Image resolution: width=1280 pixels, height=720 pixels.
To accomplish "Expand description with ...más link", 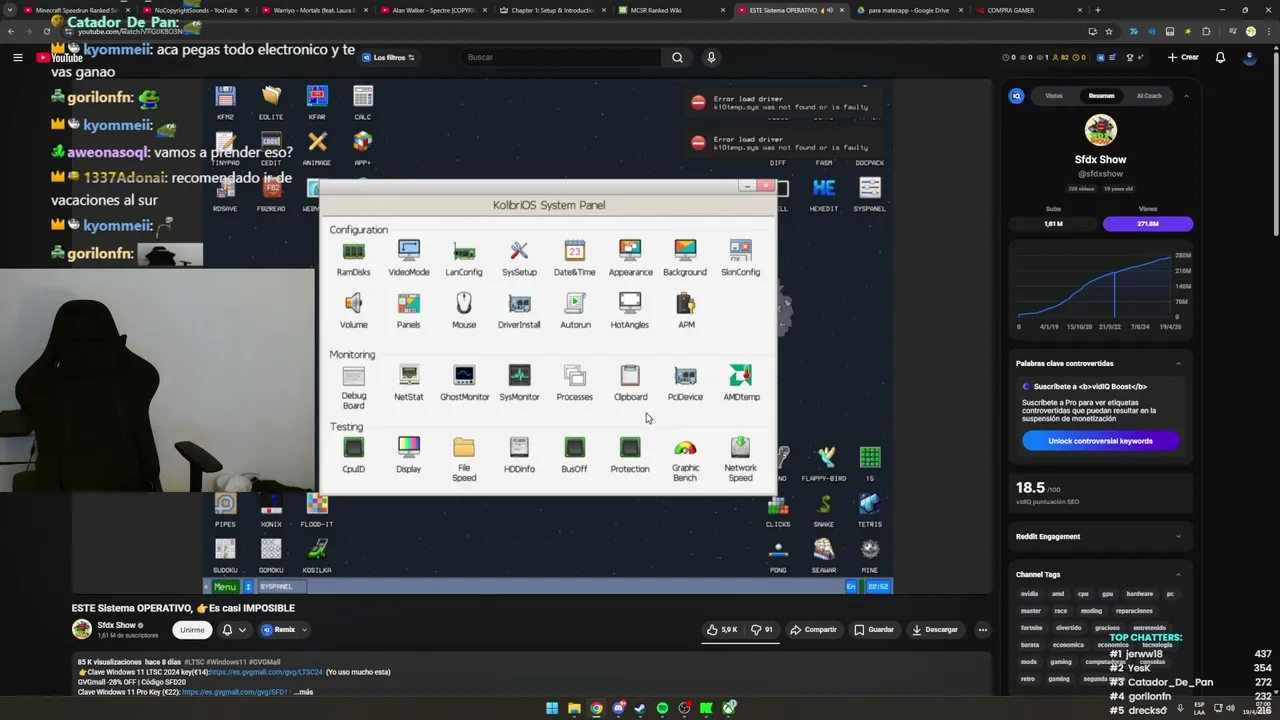I will pos(303,692).
